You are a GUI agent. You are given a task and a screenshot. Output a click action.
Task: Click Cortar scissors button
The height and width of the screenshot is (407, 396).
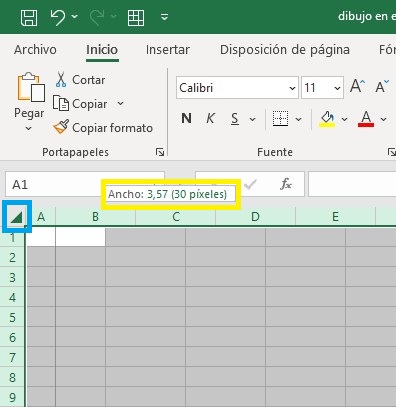tap(80, 80)
